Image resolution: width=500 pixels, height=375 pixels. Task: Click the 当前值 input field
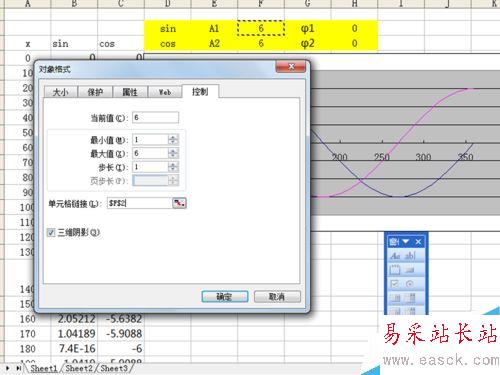pos(155,117)
